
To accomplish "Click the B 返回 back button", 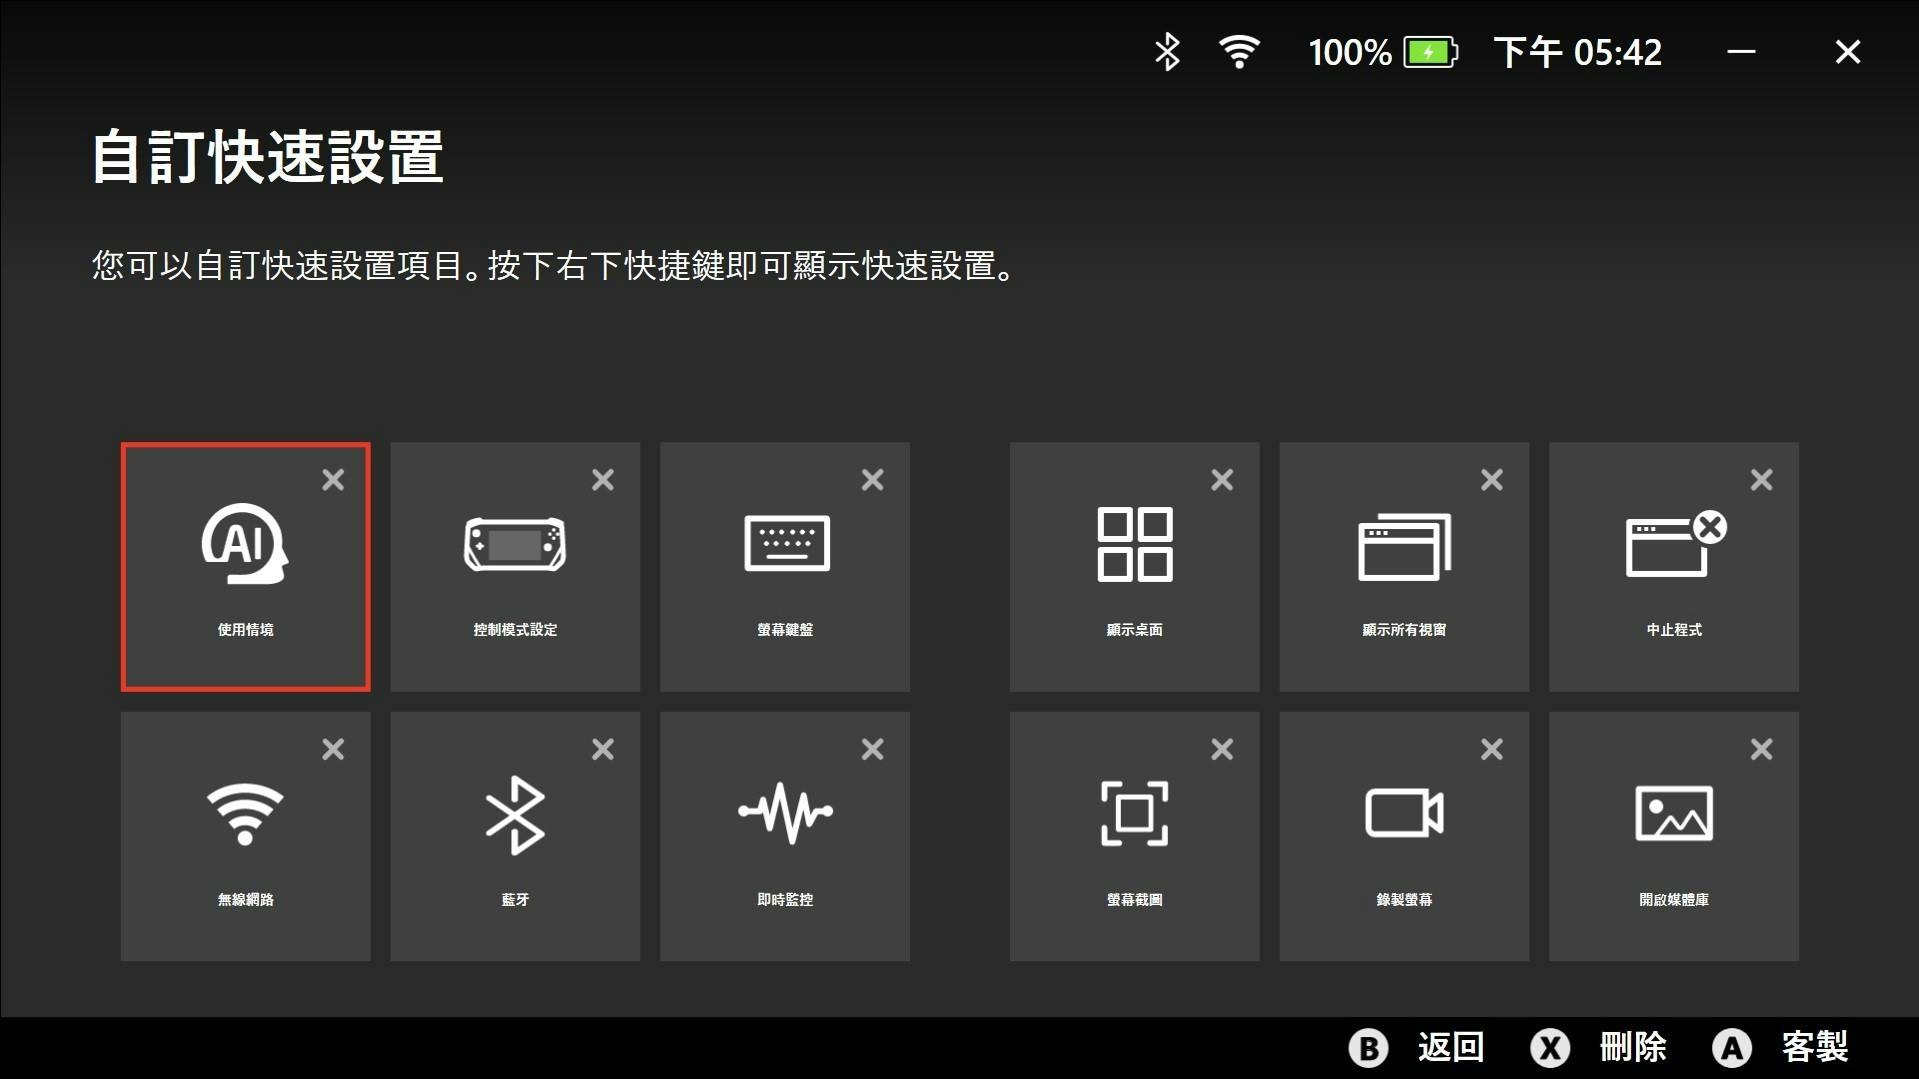I will (x=1417, y=1047).
